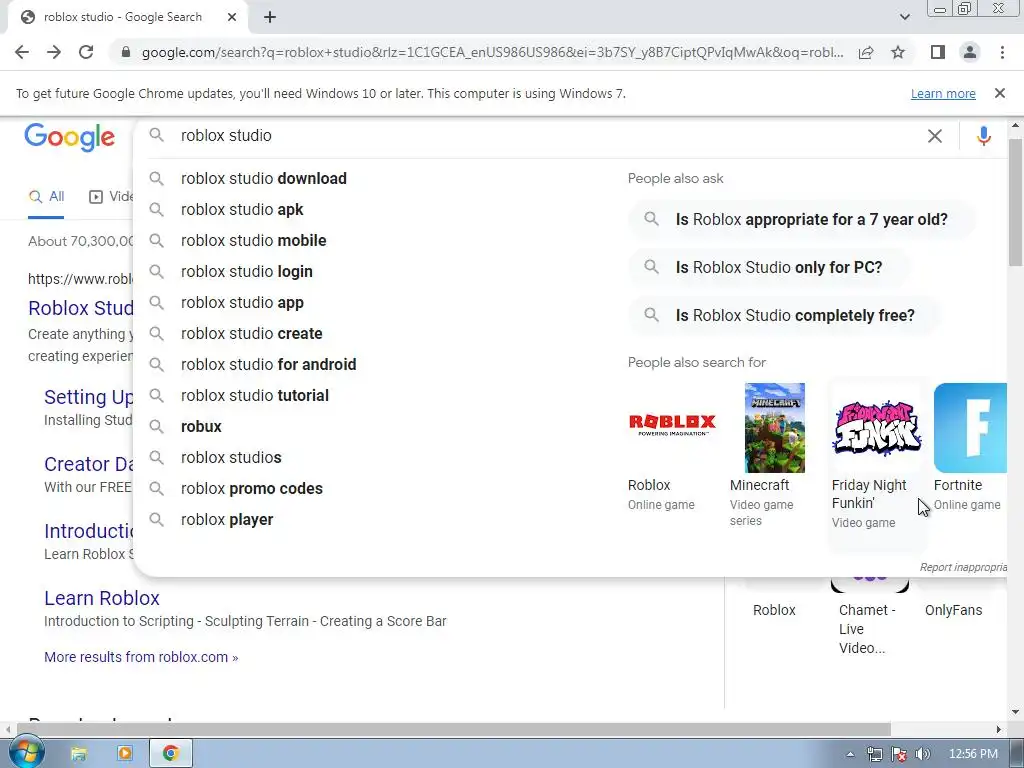Open the Creator Dashboard sitelink
The height and width of the screenshot is (768, 1024).
tap(89, 464)
